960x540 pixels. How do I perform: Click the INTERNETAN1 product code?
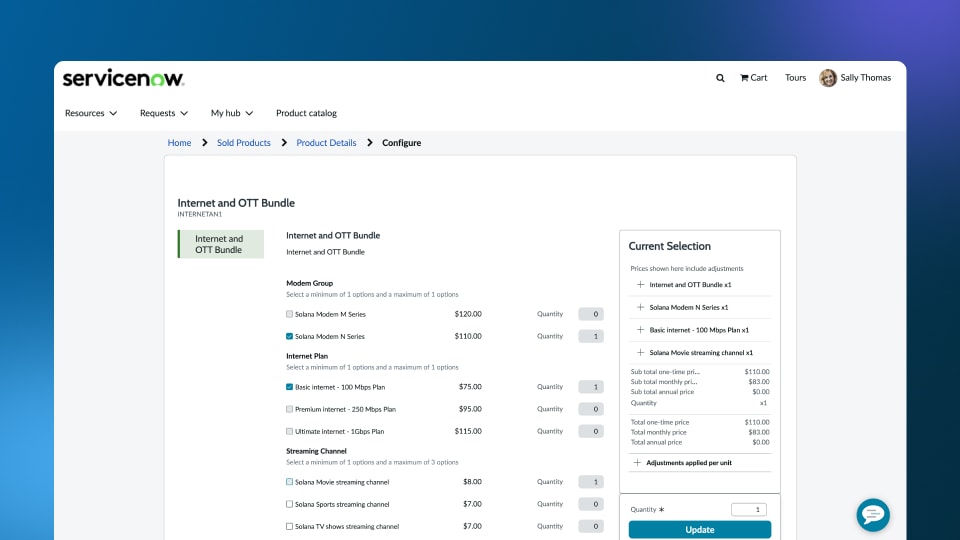point(200,214)
